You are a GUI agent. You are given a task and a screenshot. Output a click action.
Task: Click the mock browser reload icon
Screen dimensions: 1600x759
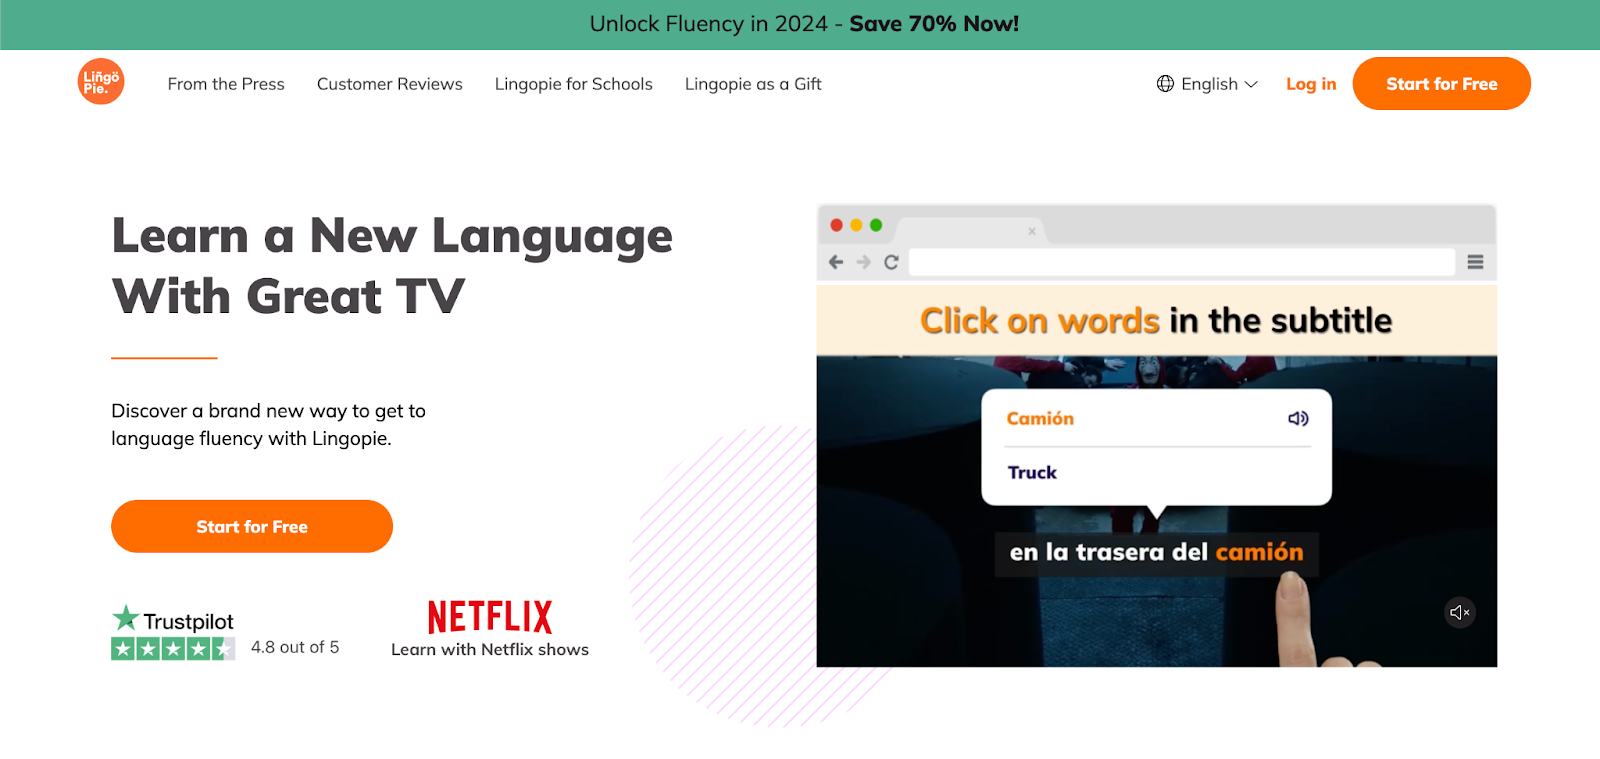[x=891, y=262]
